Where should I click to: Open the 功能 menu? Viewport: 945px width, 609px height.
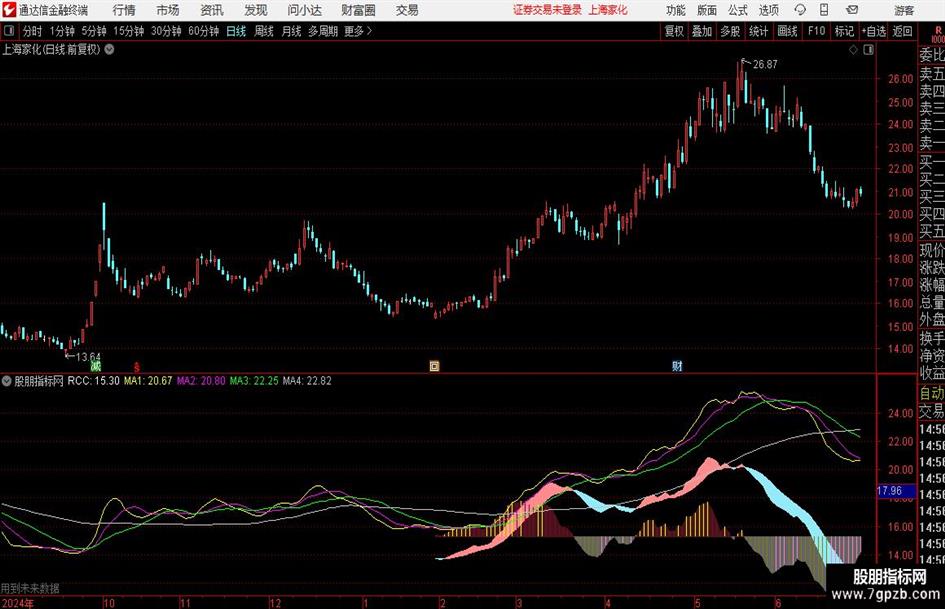click(x=676, y=10)
